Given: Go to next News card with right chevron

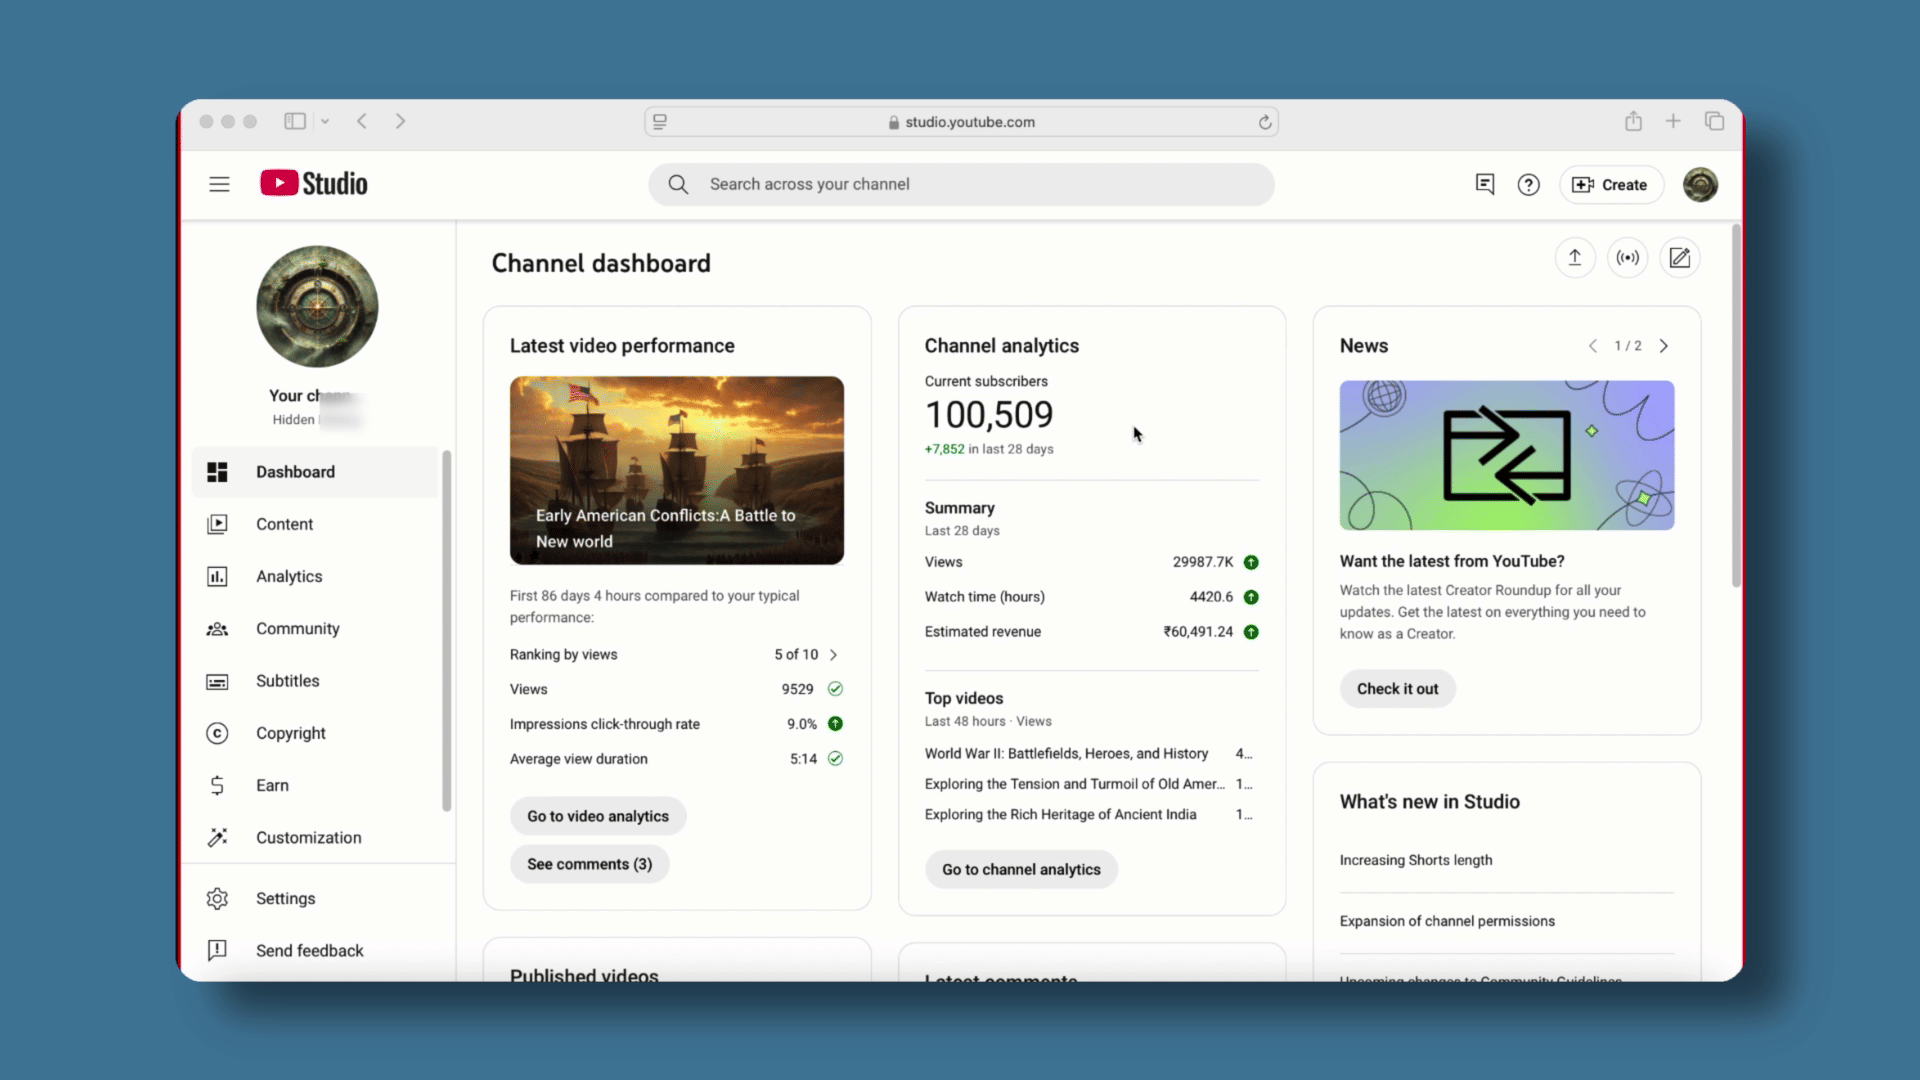Looking at the screenshot, I should tap(1664, 346).
